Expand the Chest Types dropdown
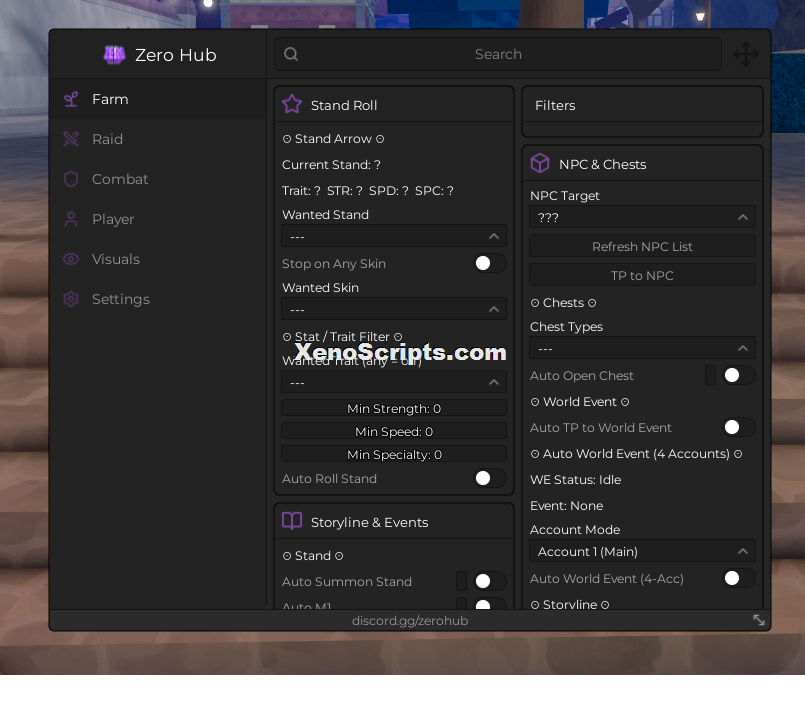805x705 pixels. tap(642, 348)
